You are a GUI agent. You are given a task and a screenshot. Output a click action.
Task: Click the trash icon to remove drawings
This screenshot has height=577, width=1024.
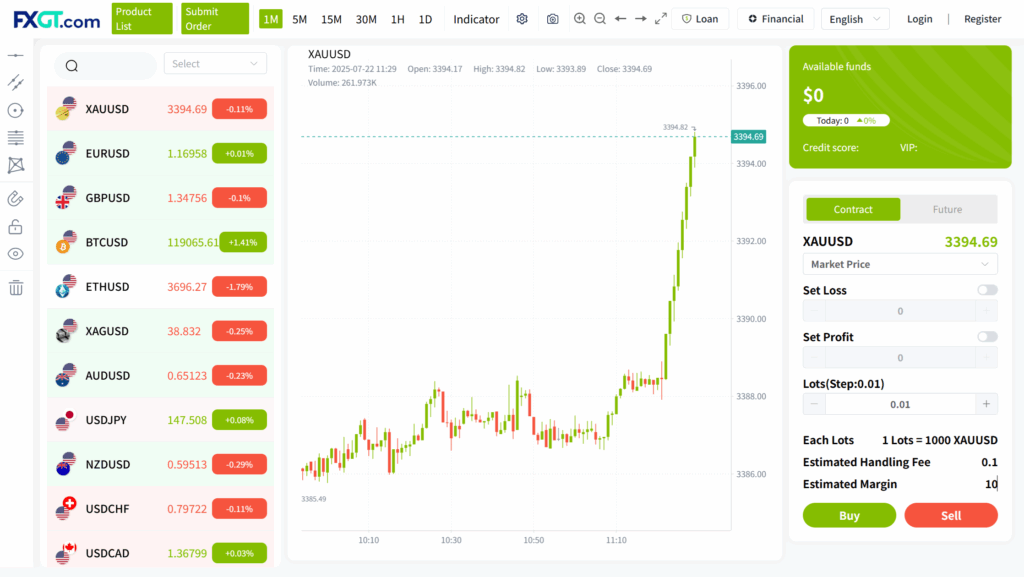(x=15, y=288)
